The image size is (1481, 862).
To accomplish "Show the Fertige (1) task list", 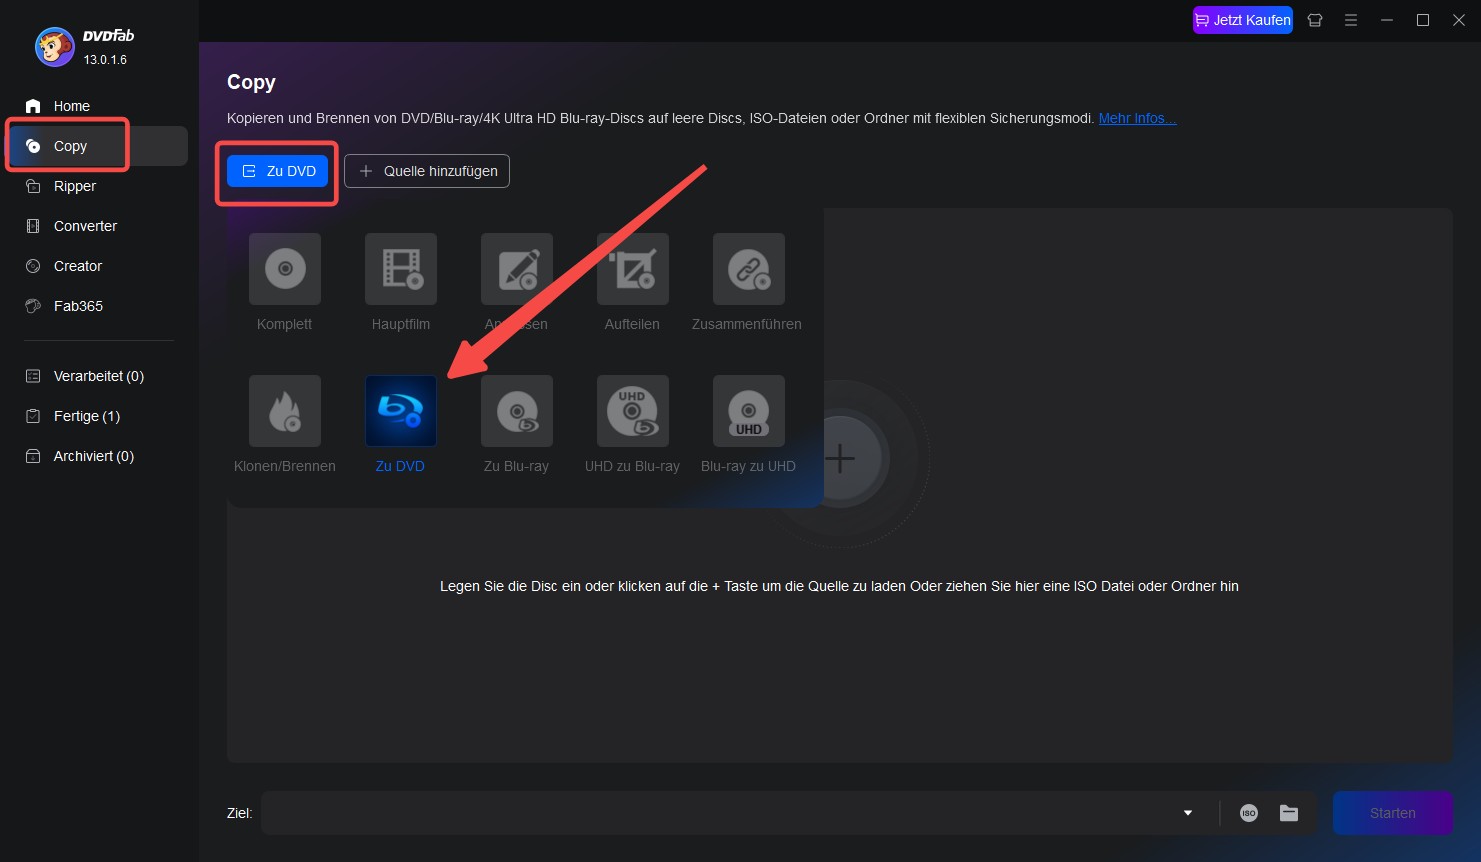I will coord(86,416).
